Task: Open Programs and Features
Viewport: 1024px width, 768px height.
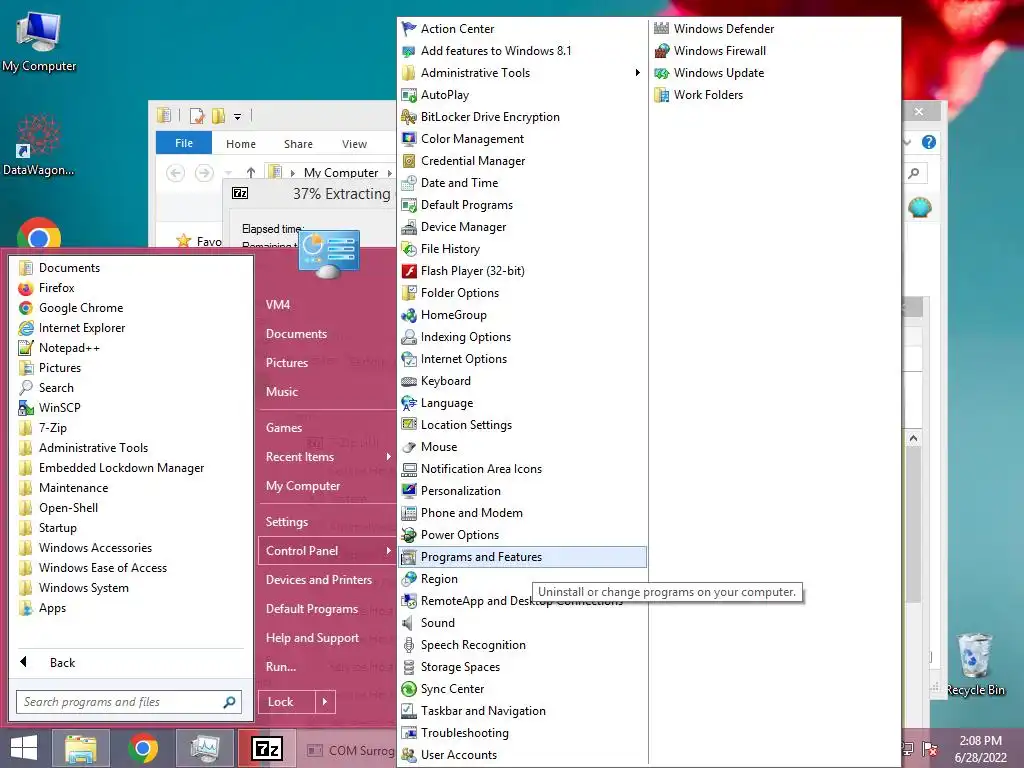Action: (x=522, y=557)
